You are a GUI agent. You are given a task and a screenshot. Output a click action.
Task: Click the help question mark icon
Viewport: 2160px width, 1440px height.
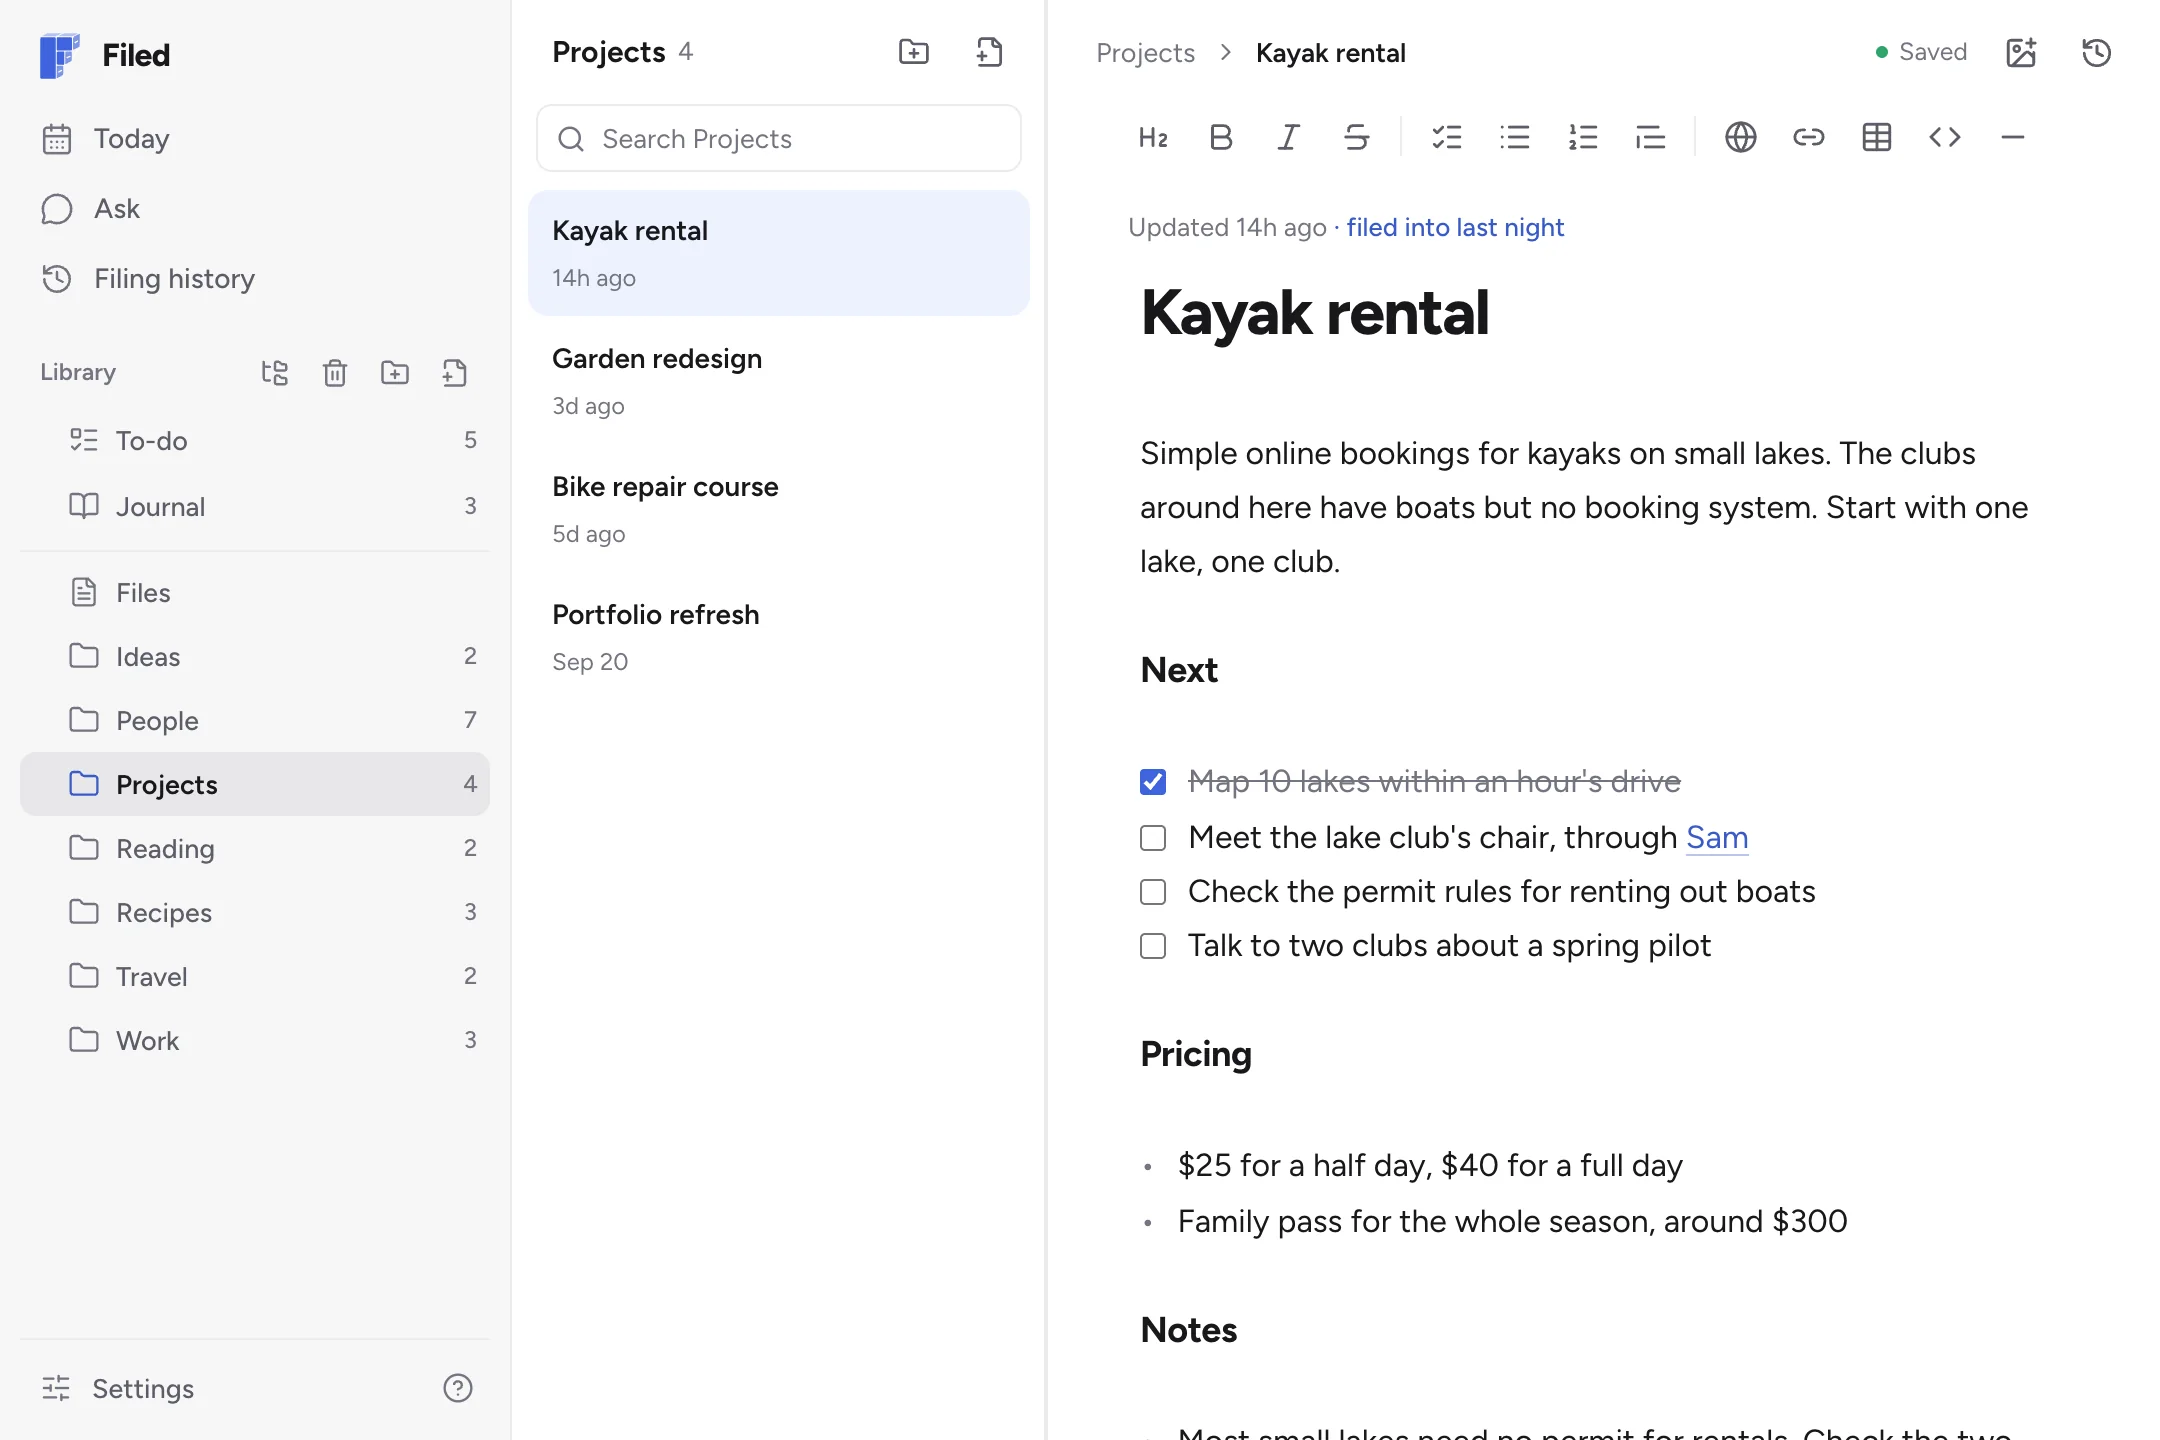[x=458, y=1388]
